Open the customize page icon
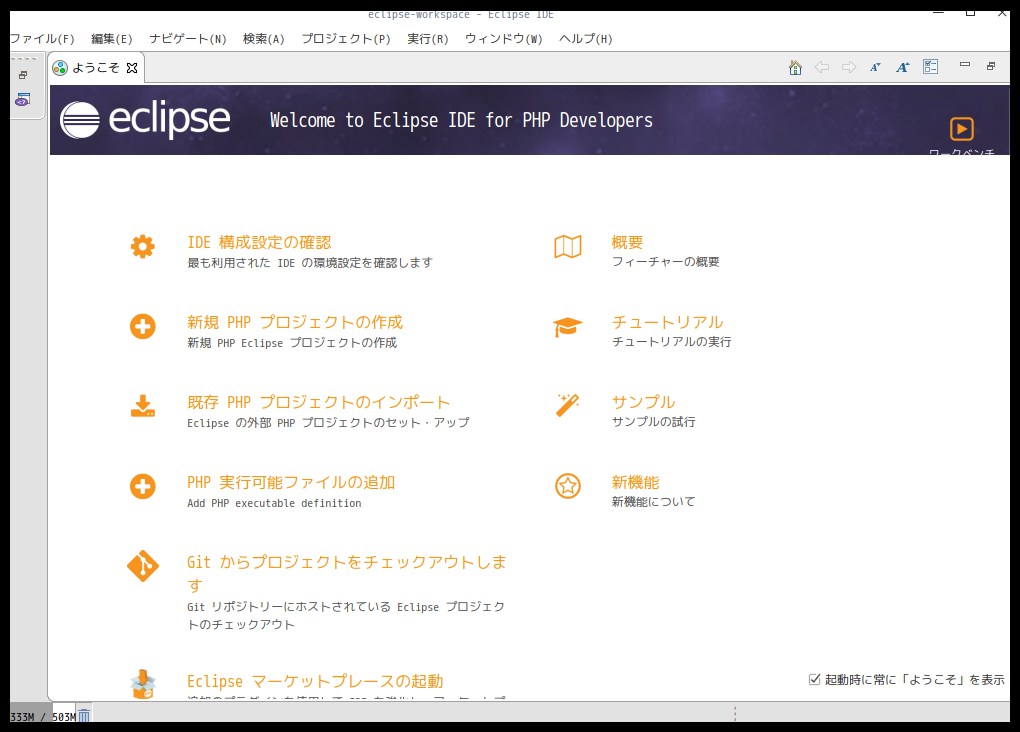The image size is (1020, 732). pos(930,67)
